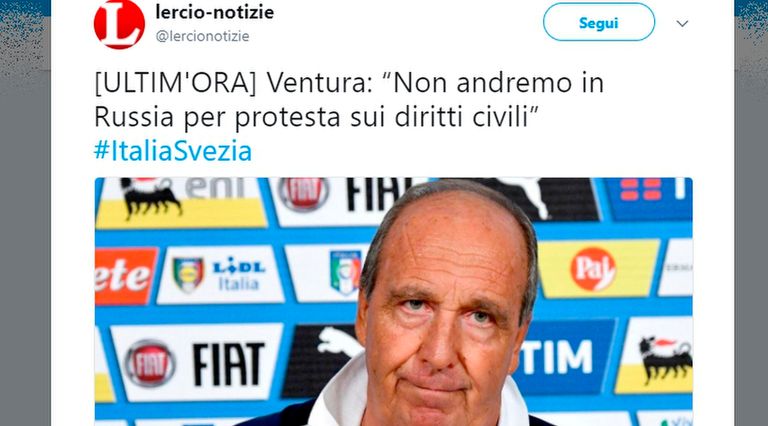Click the Eni dog logo at lower-right
This screenshot has width=768, height=426.
(665, 359)
